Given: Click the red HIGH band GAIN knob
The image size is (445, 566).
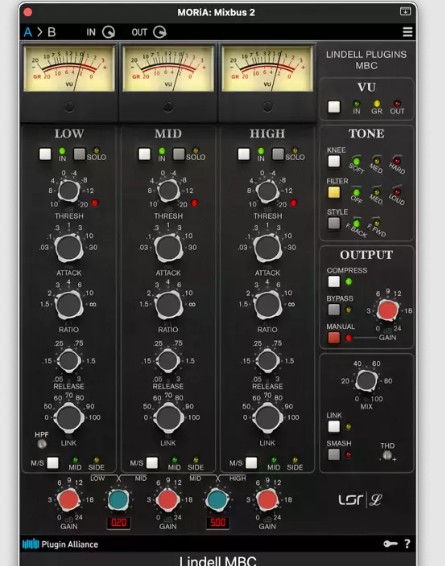Looking at the screenshot, I should pyautogui.click(x=267, y=500).
